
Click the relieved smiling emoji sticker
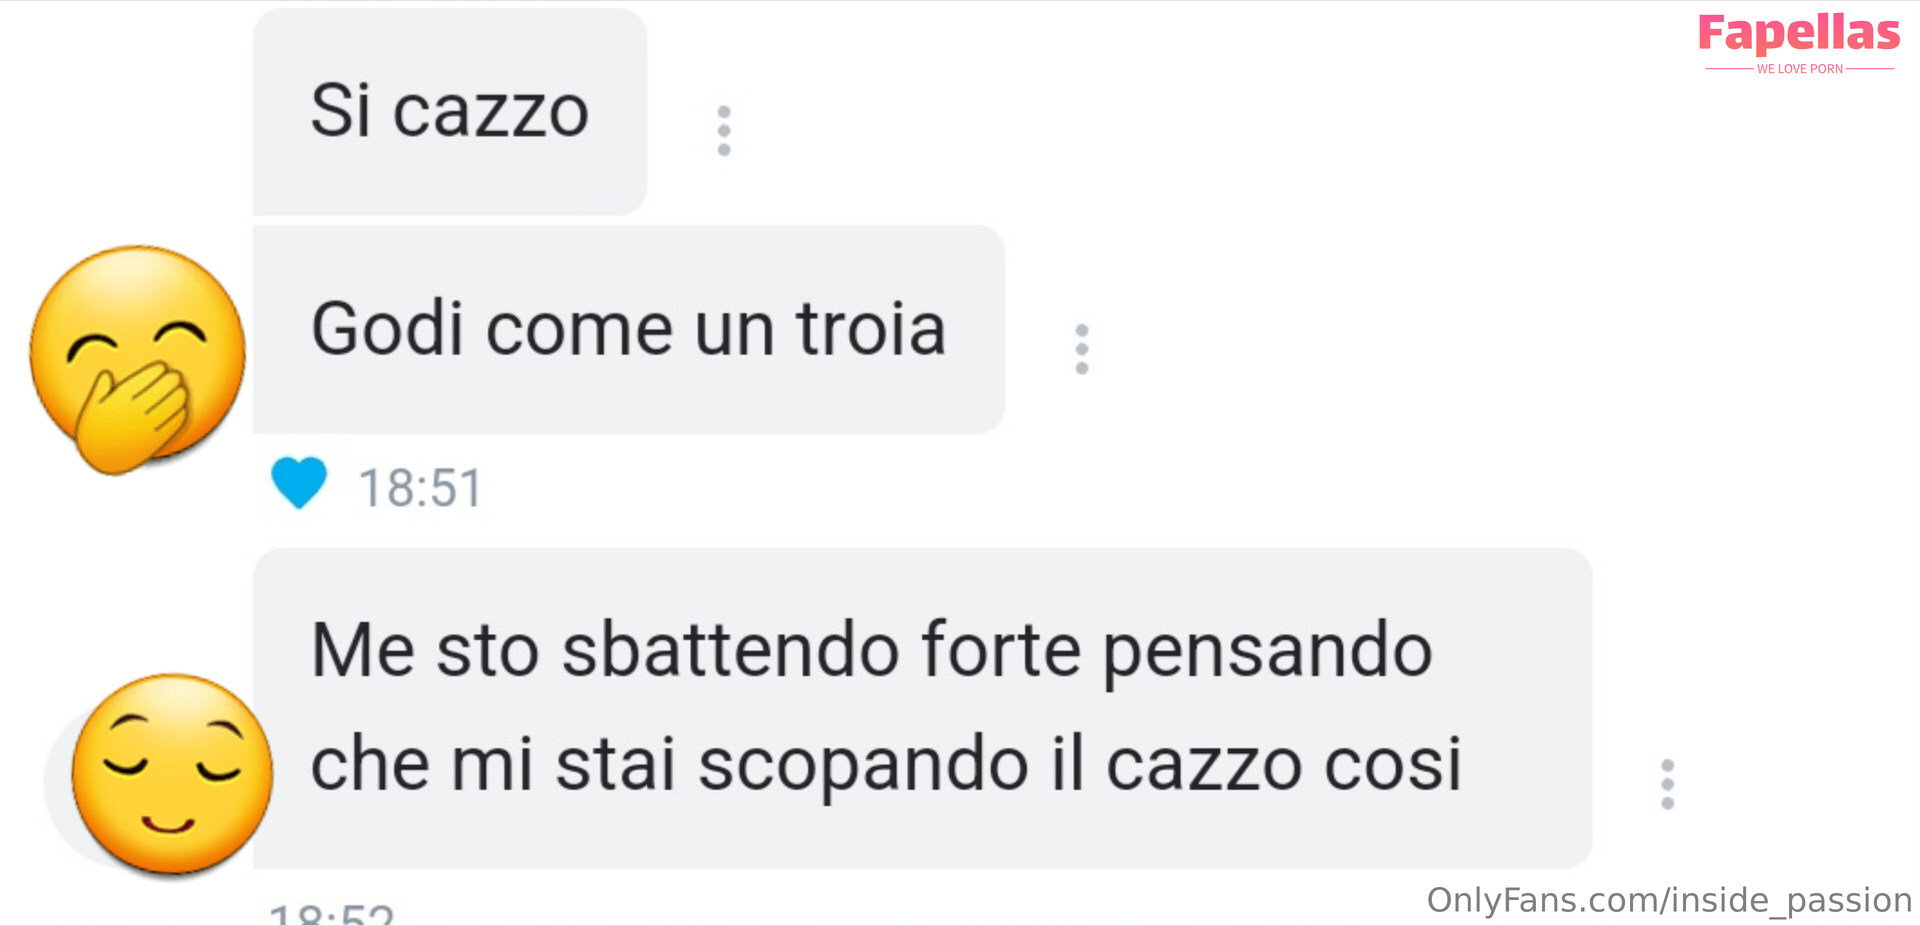click(x=172, y=774)
